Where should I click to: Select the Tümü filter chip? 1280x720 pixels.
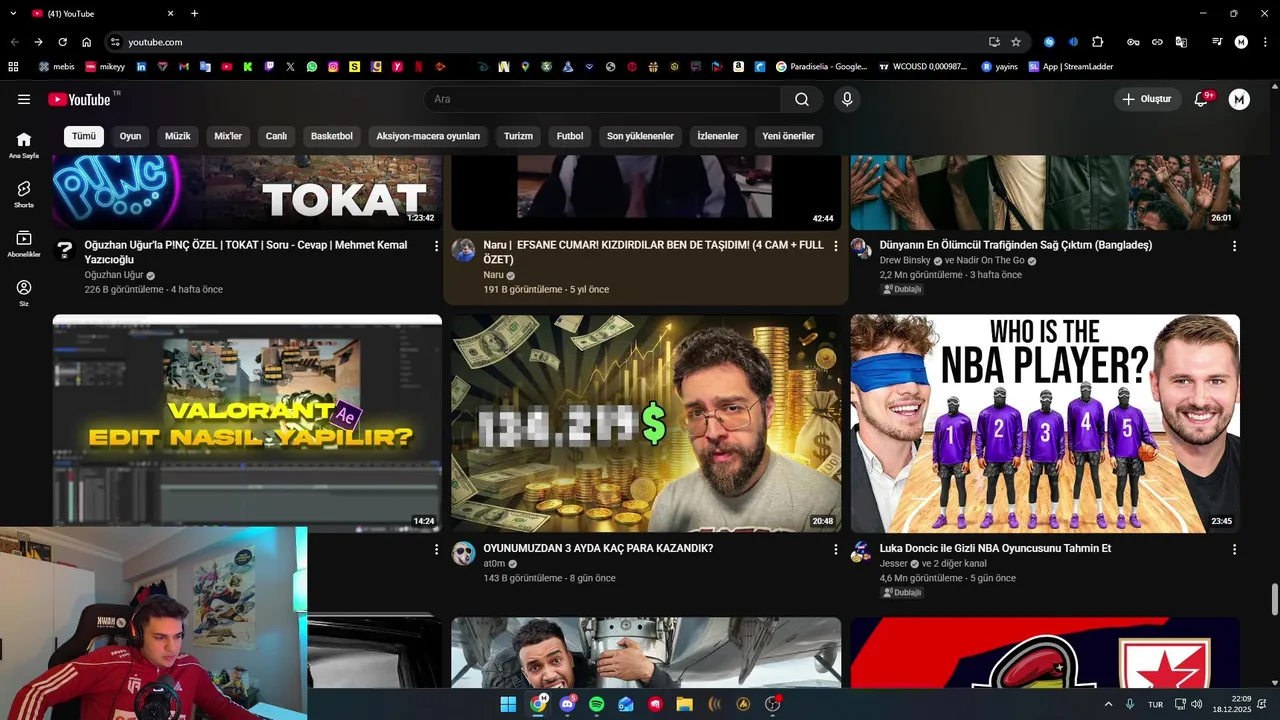point(84,136)
